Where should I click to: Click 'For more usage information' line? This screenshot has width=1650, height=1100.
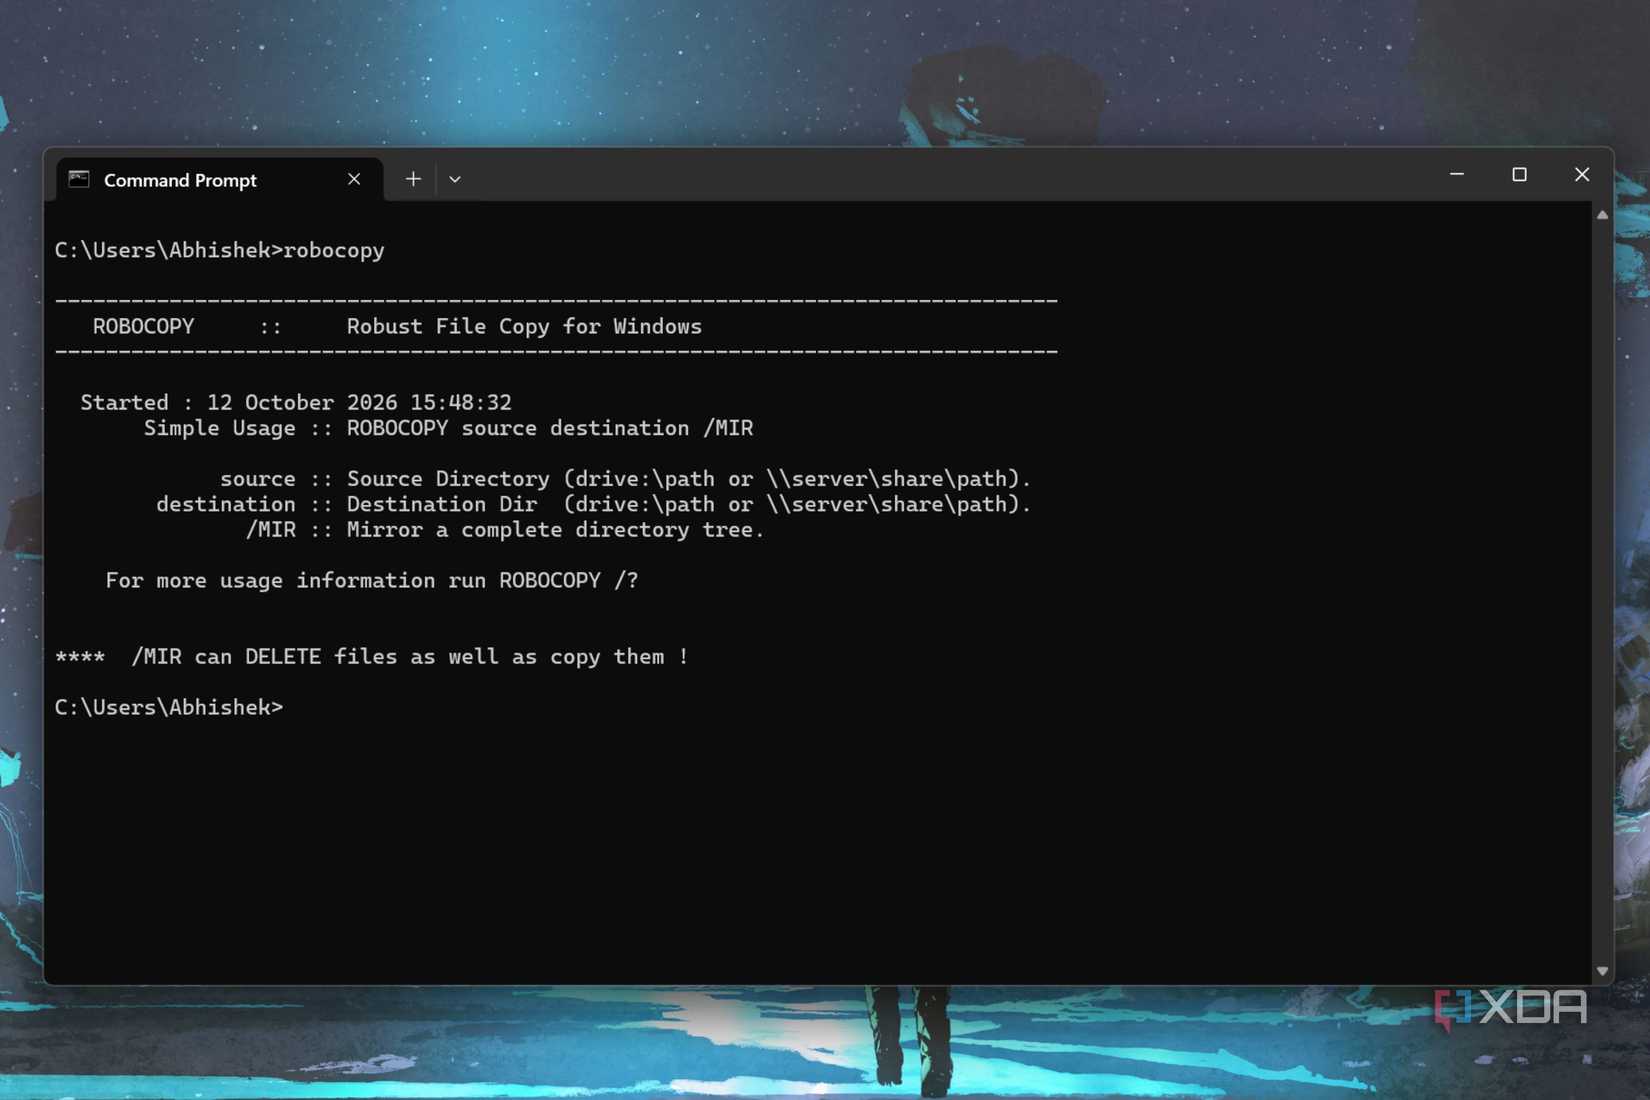tap(372, 581)
